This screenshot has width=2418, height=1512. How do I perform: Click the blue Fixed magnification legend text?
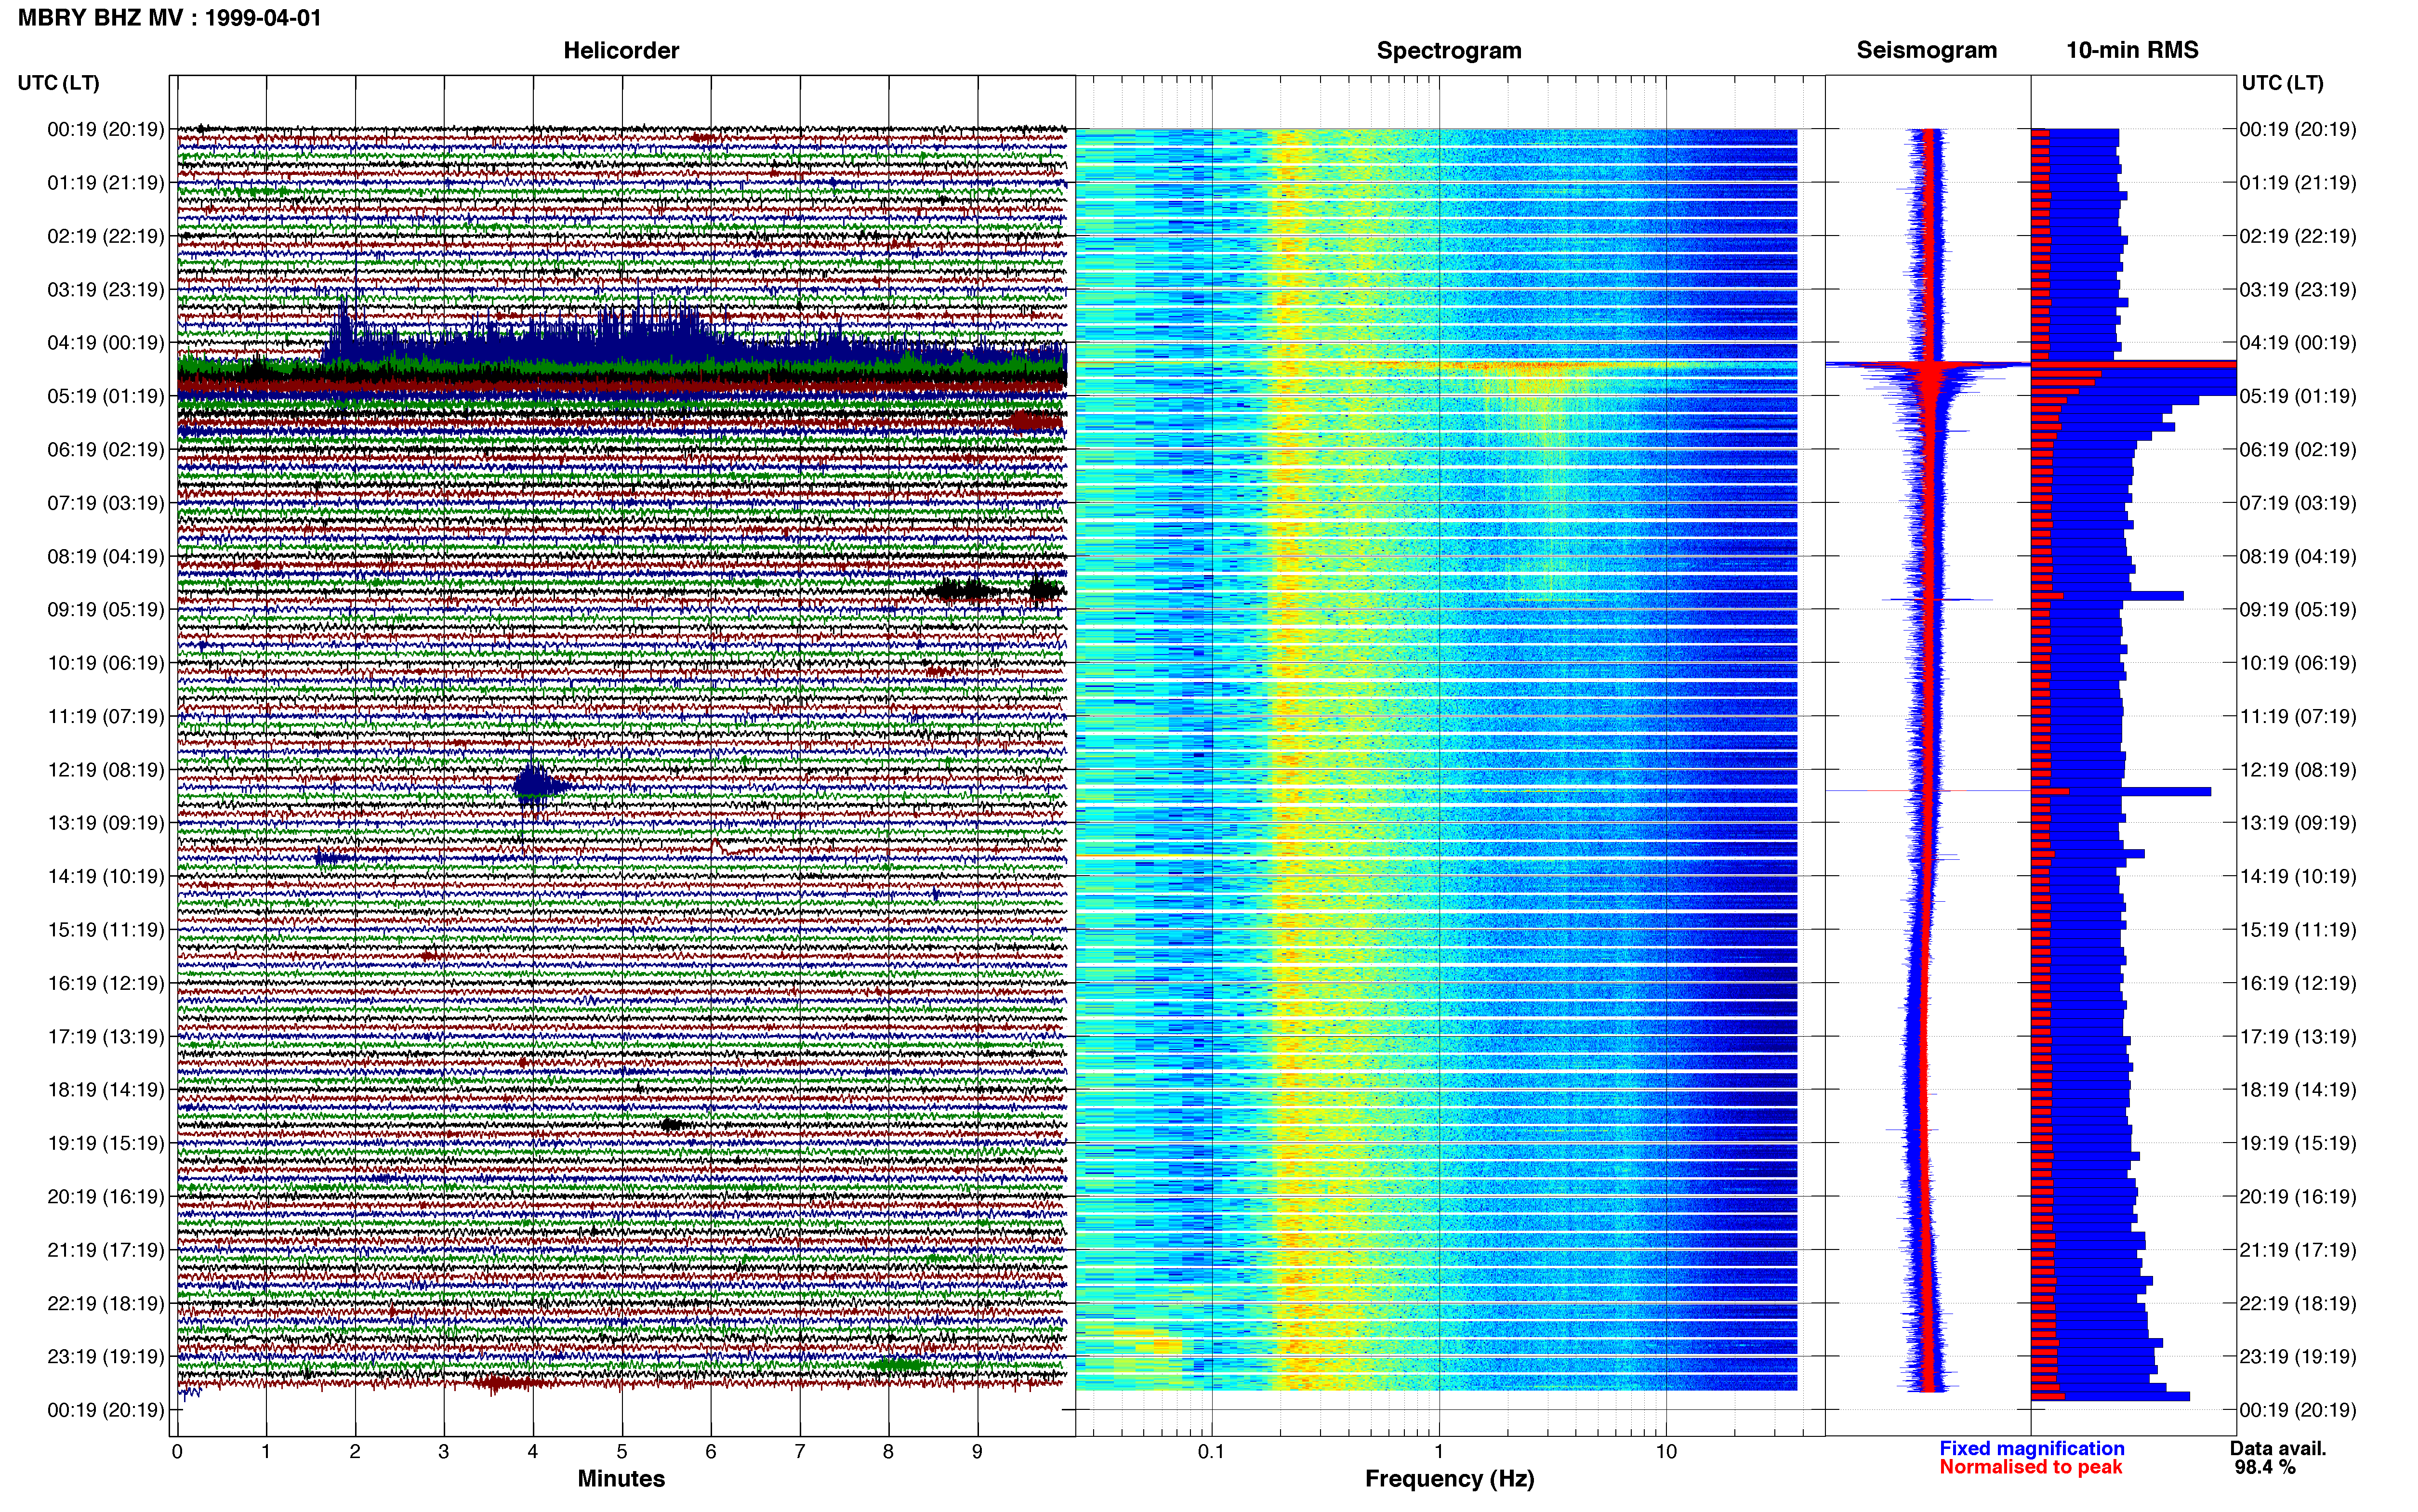pyautogui.click(x=2031, y=1448)
